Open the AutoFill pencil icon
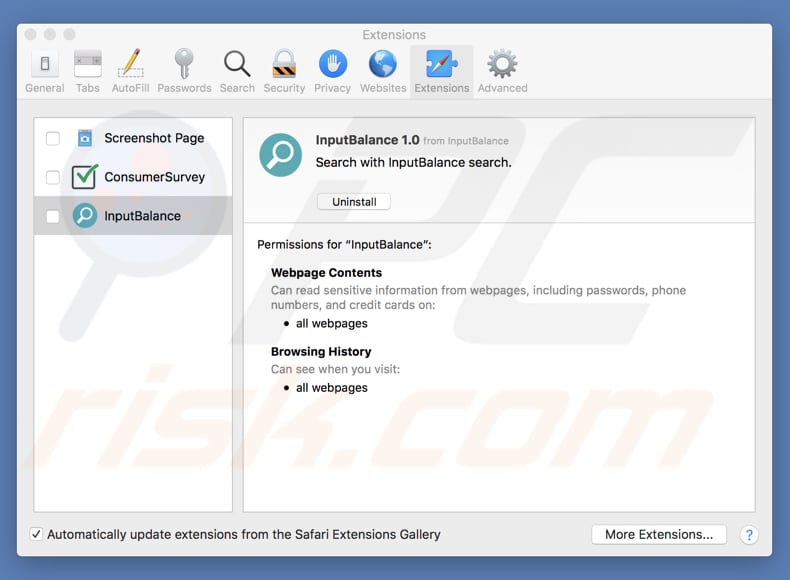 (x=130, y=63)
